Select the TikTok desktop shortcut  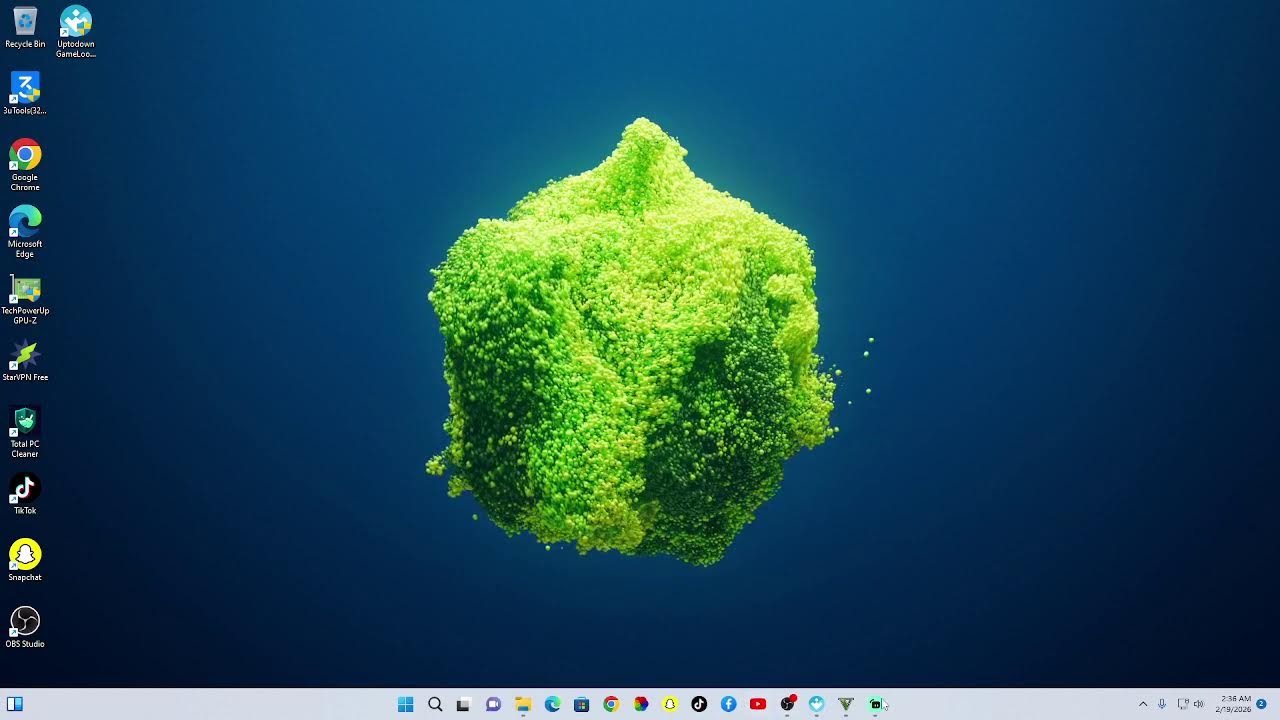pyautogui.click(x=25, y=494)
